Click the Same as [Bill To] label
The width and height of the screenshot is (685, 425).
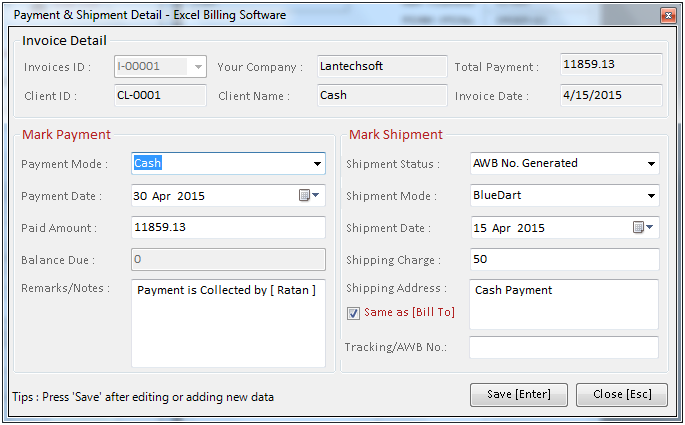[409, 312]
